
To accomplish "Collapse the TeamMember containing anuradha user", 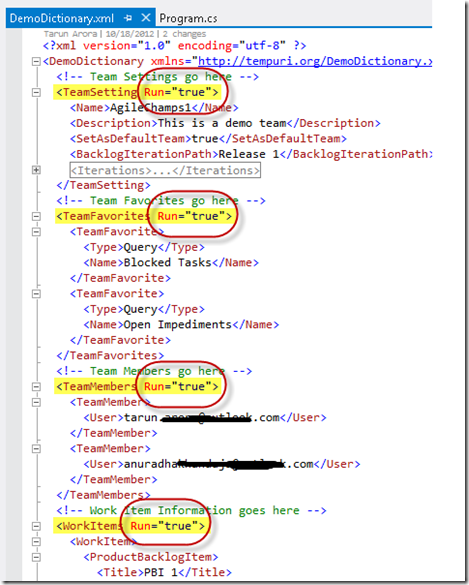I will pyautogui.click(x=36, y=449).
